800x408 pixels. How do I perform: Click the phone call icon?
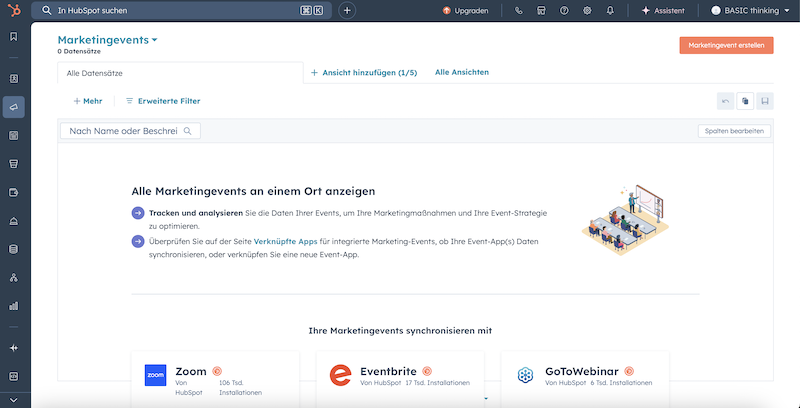coord(518,10)
